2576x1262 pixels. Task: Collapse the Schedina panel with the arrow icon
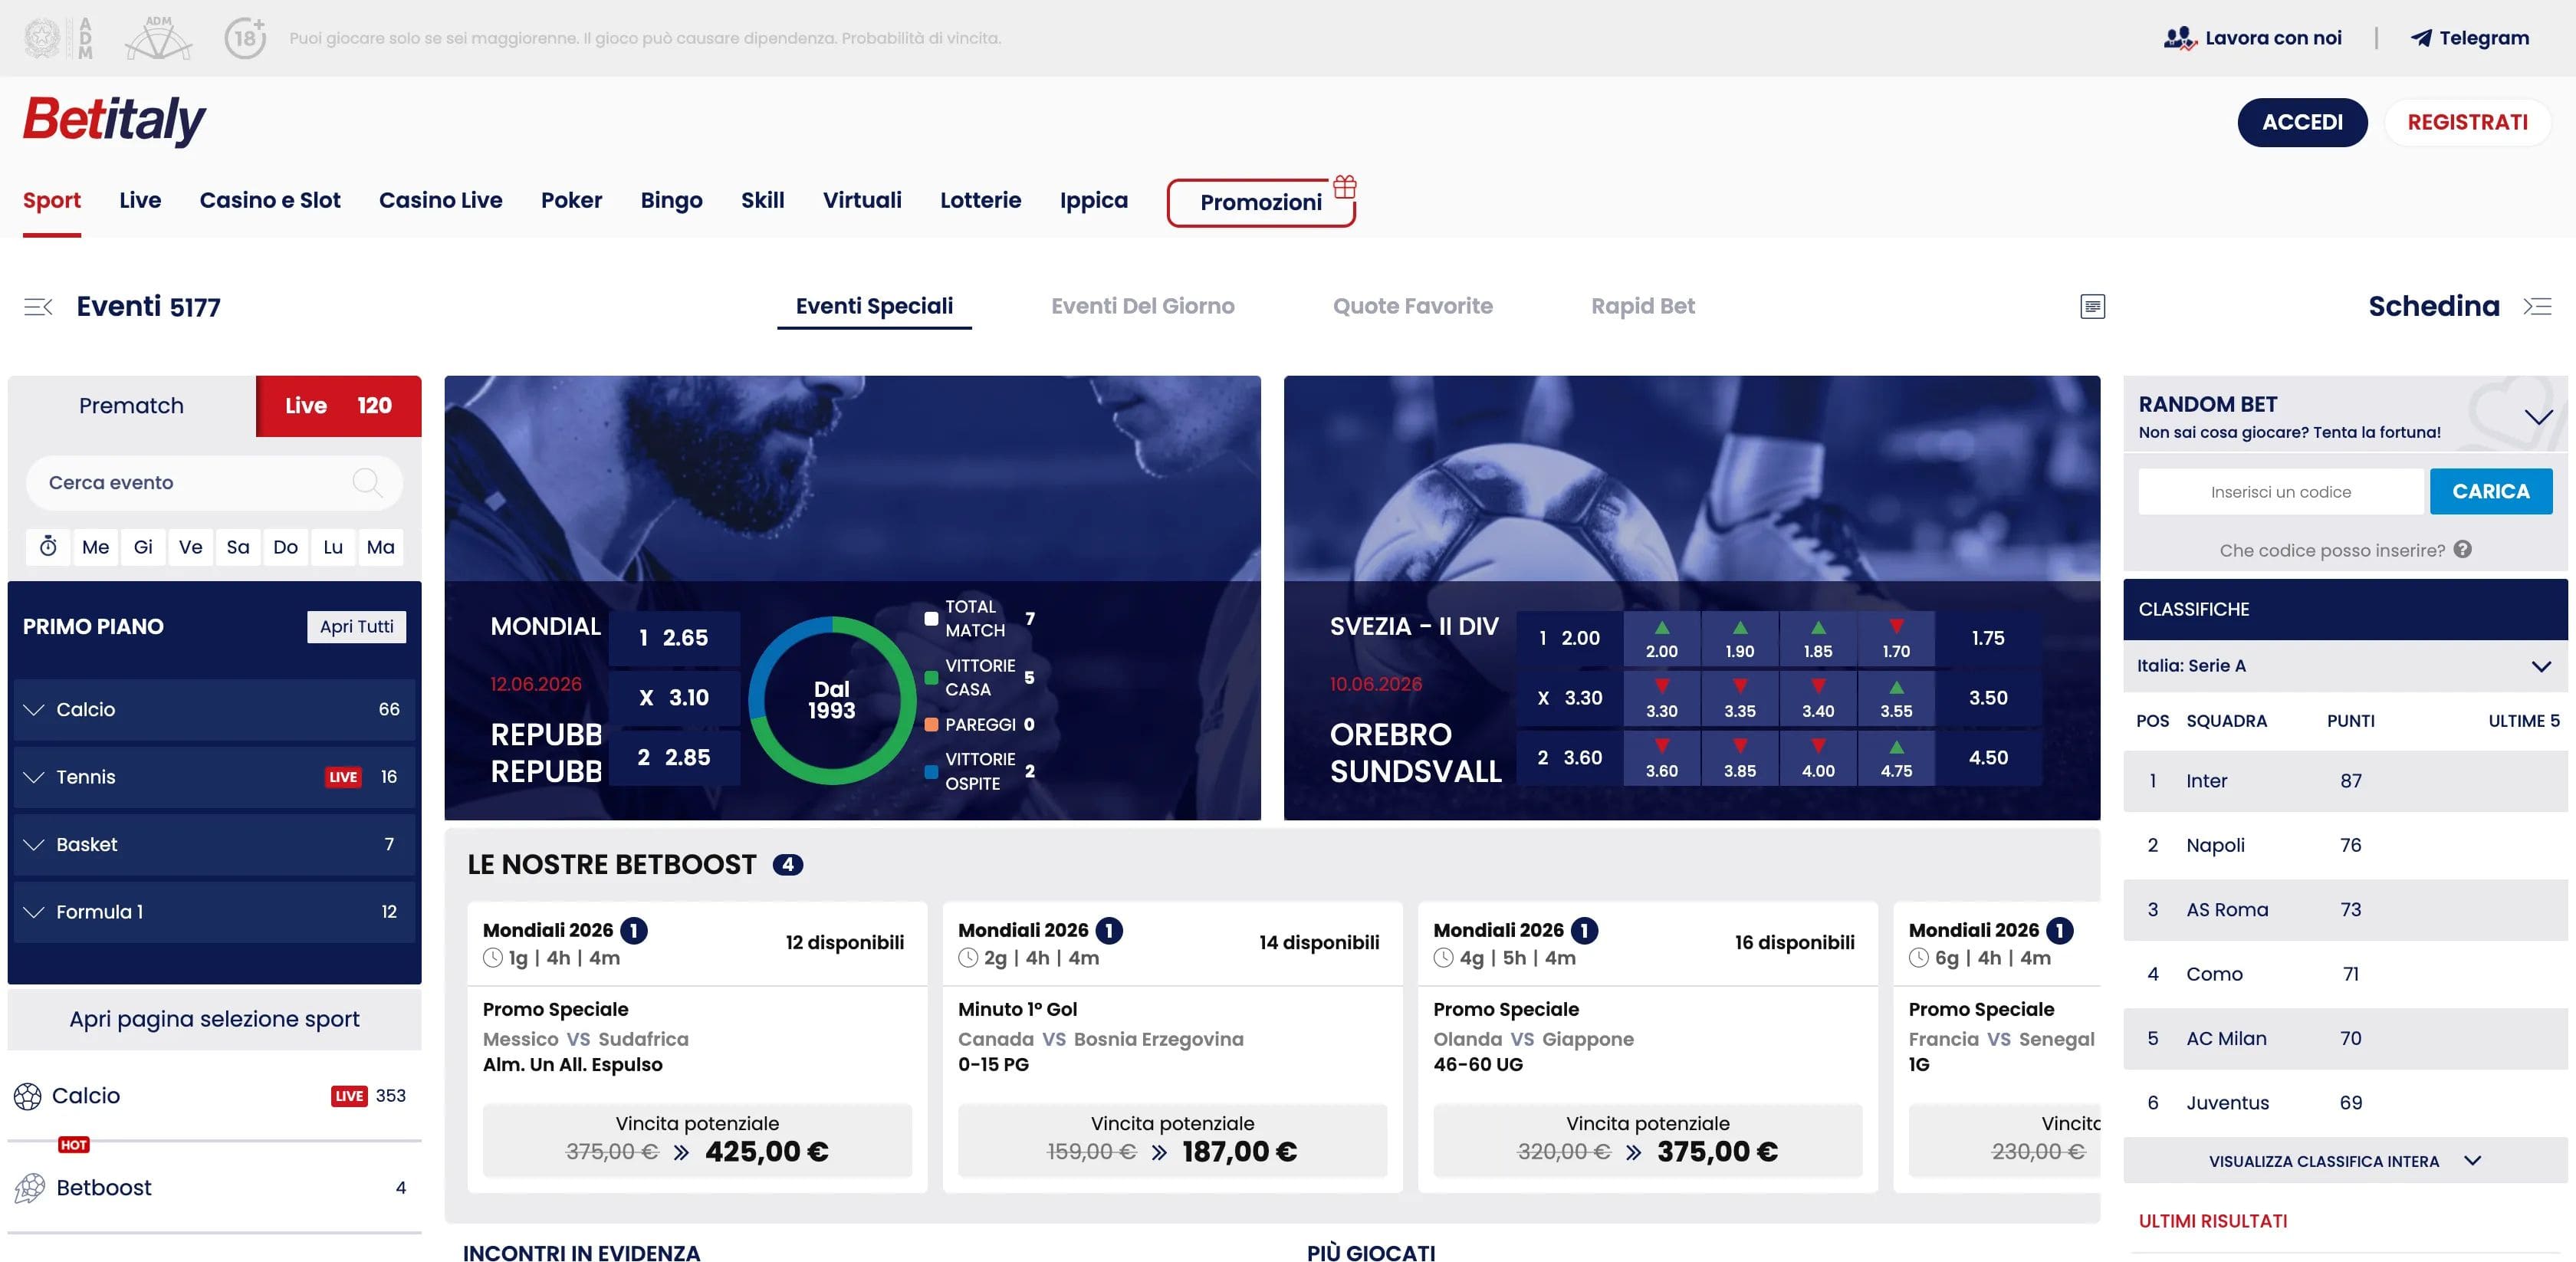coord(2538,306)
